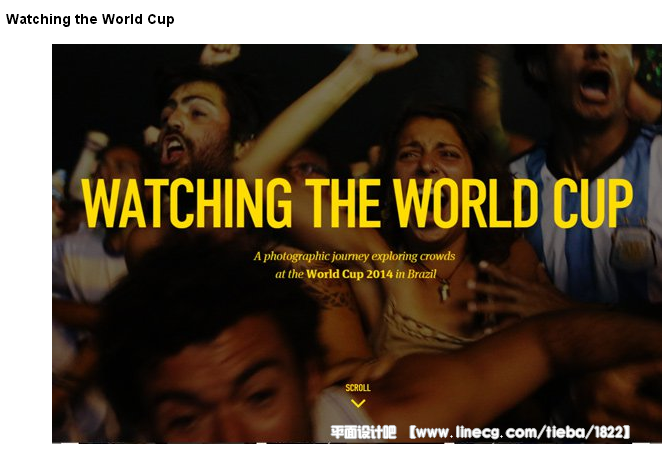Open the black "Watching the World Cup" page heading
Image resolution: width=664 pixels, height=449 pixels.
click(90, 19)
